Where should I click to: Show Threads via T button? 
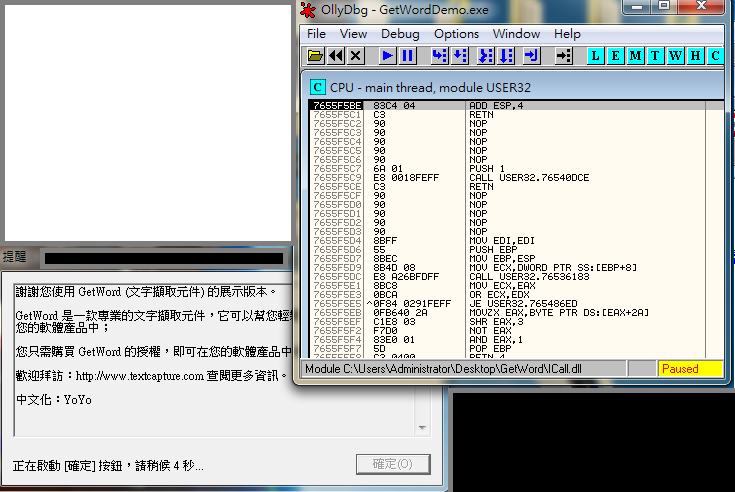655,56
